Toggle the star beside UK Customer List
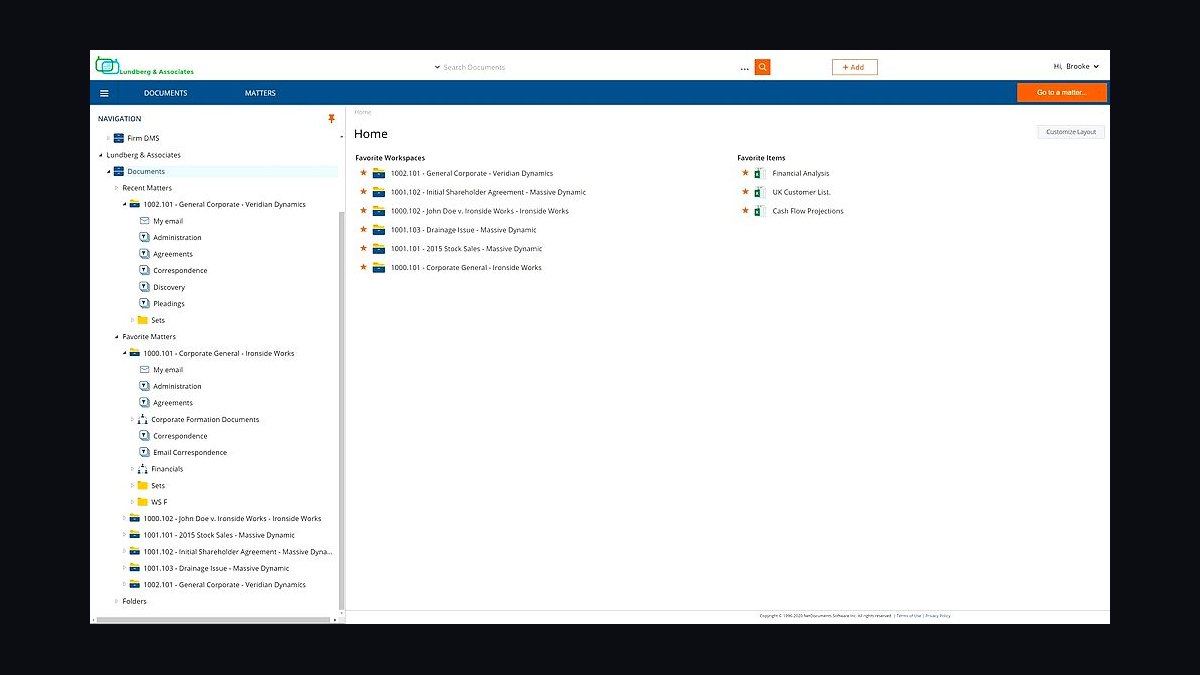This screenshot has width=1200, height=675. pos(745,192)
